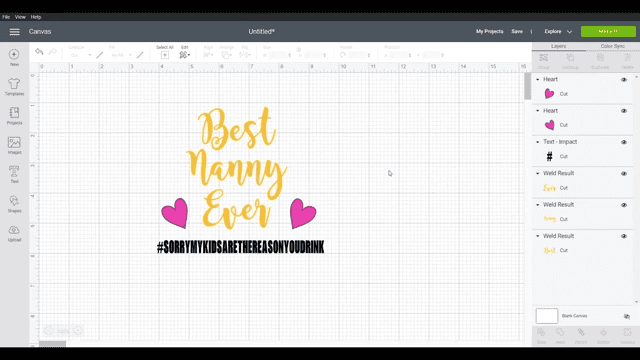The image size is (640, 360).
Task: Click the Blank Canvas color swatch
Action: click(x=547, y=316)
